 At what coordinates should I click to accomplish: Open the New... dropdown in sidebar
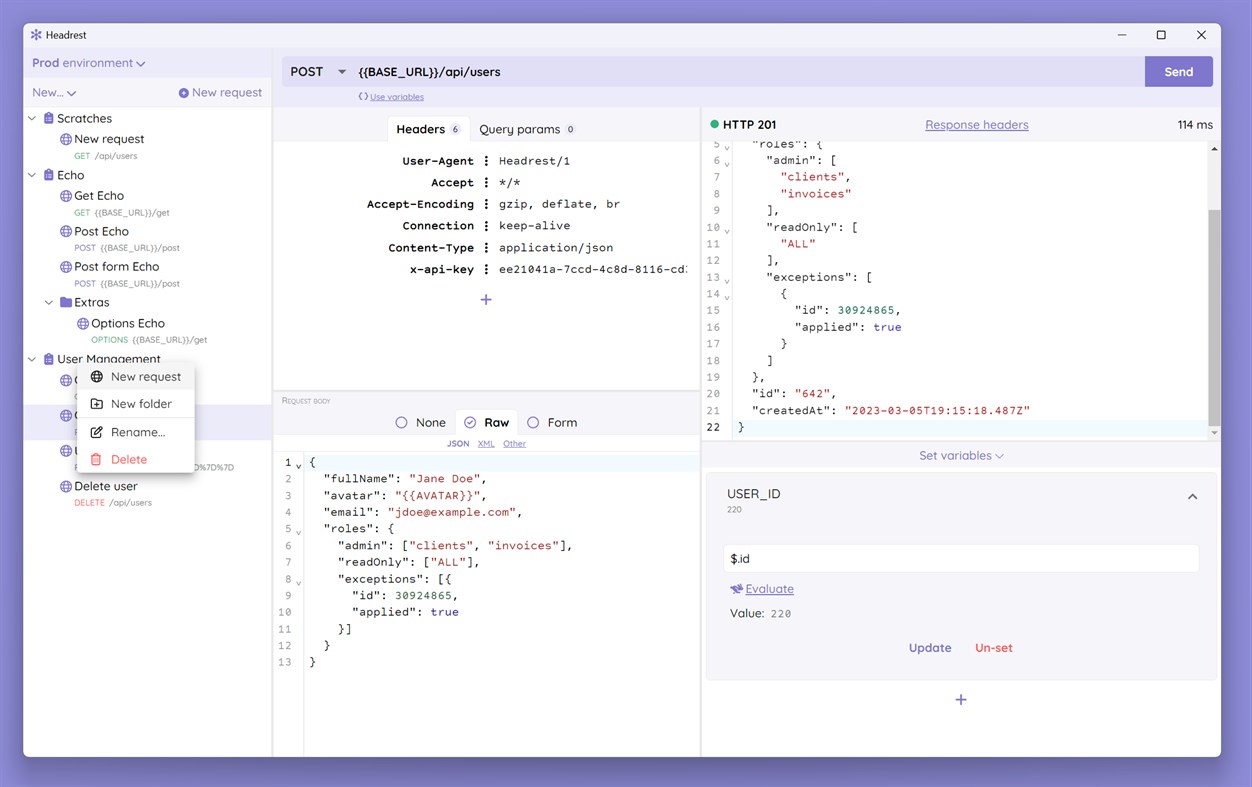click(54, 93)
